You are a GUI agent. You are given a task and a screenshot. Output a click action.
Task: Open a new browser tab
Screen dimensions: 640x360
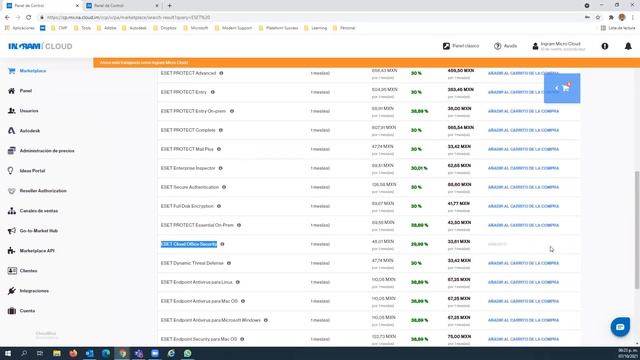169,6
